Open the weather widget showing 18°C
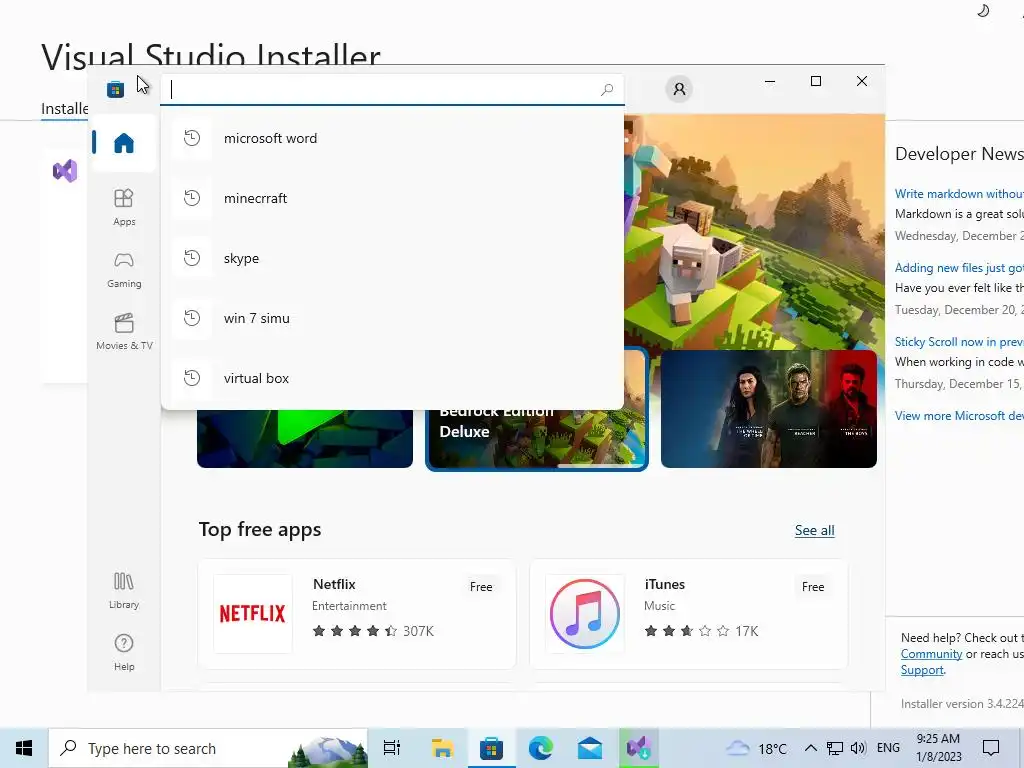Image resolution: width=1024 pixels, height=768 pixels. click(757, 748)
